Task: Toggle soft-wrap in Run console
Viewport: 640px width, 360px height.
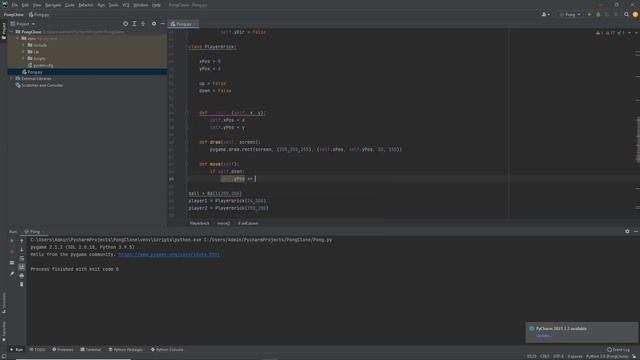Action: click(22, 258)
